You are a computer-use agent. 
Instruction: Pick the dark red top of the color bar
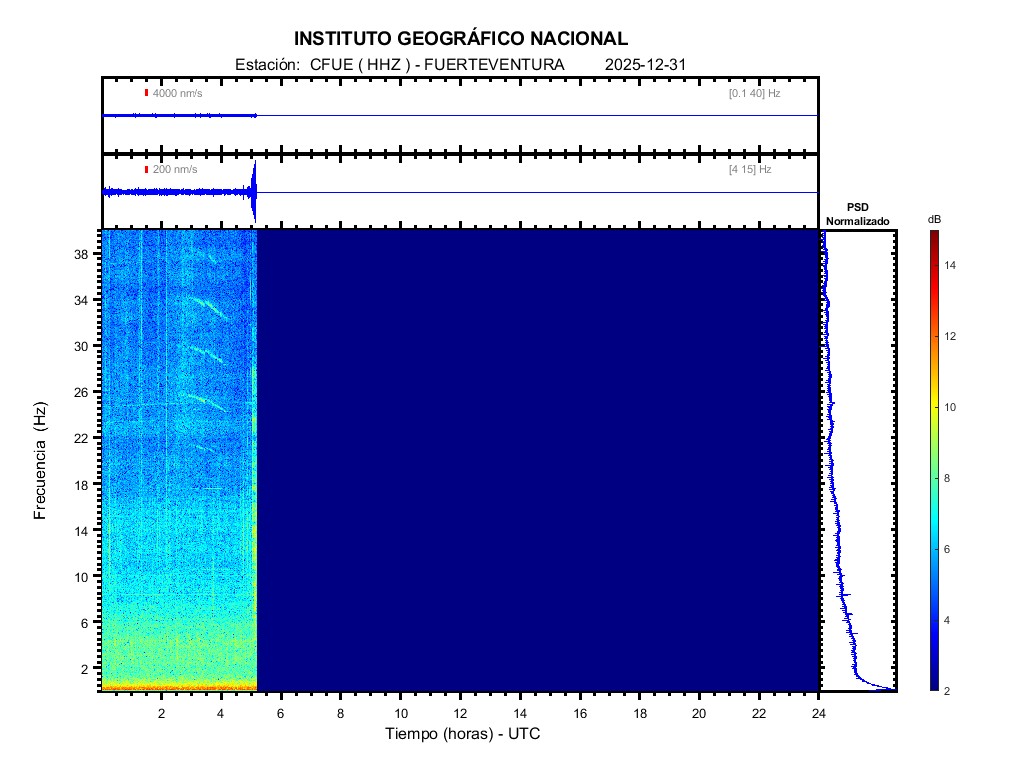[x=933, y=236]
